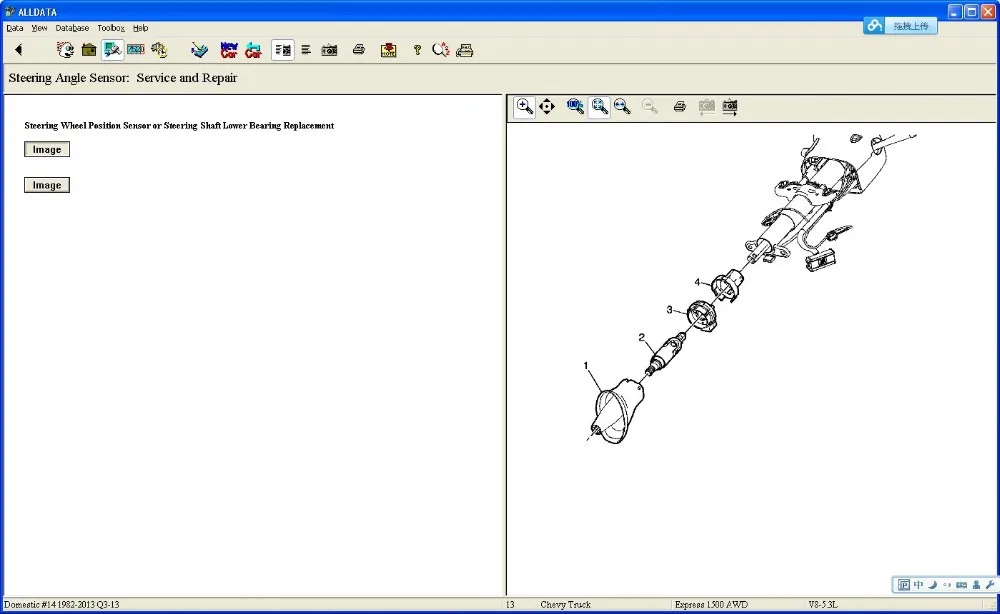Open the Toolbox menu
Viewport: 1000px width, 614px height.
point(111,28)
